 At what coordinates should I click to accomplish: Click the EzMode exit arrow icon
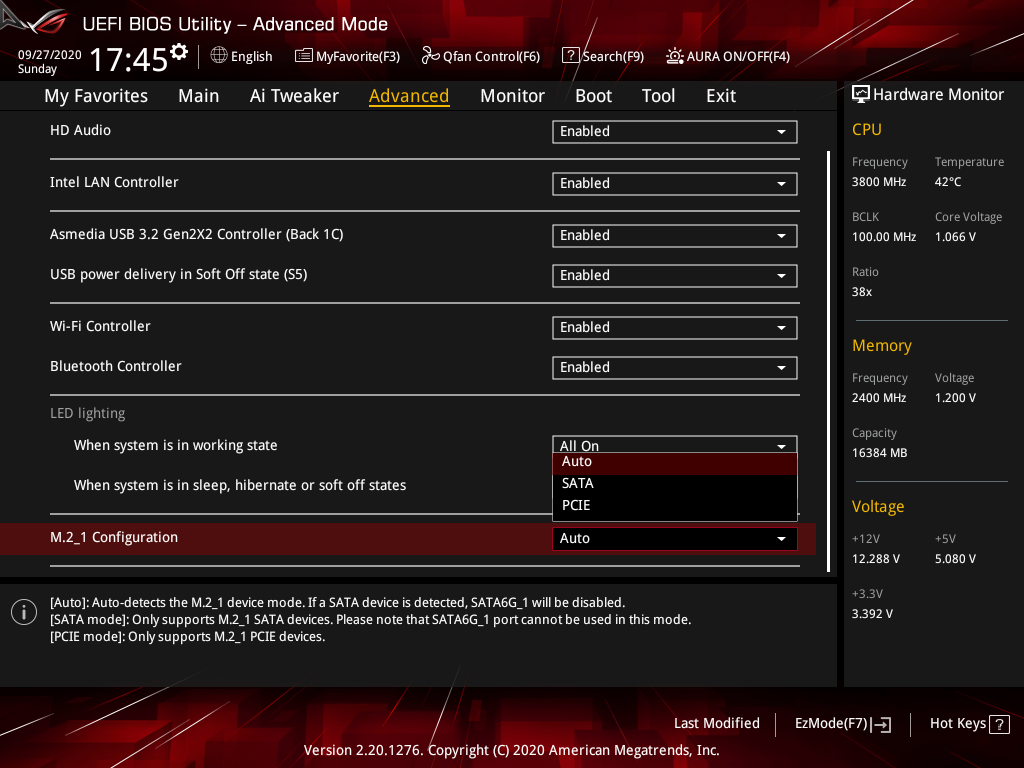[x=882, y=724]
